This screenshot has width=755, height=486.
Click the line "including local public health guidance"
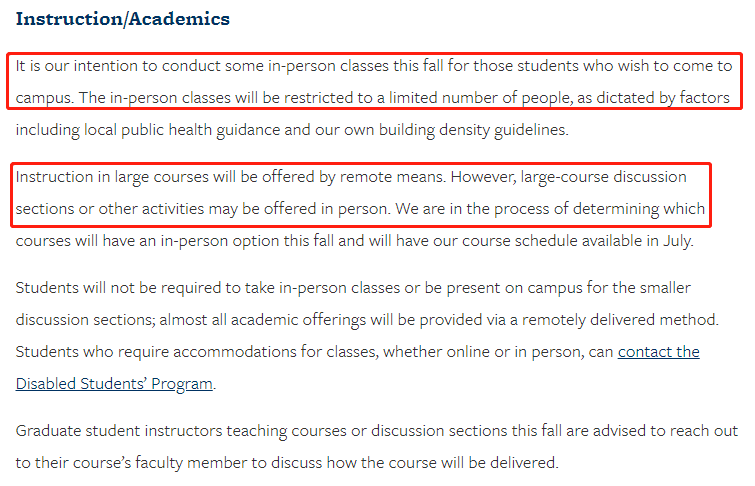292,130
